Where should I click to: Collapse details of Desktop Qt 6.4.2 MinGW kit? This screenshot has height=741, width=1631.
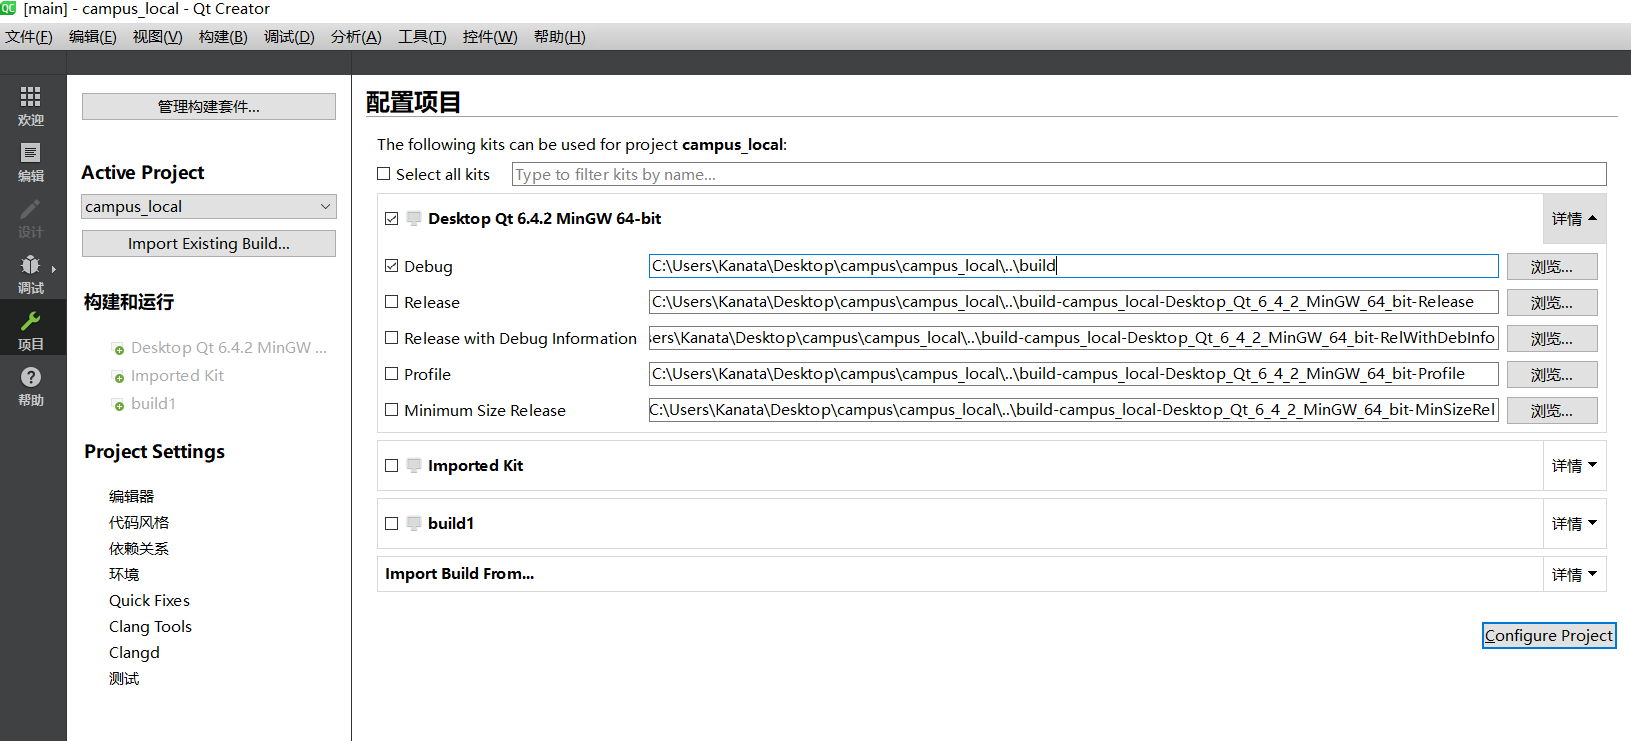(1573, 219)
